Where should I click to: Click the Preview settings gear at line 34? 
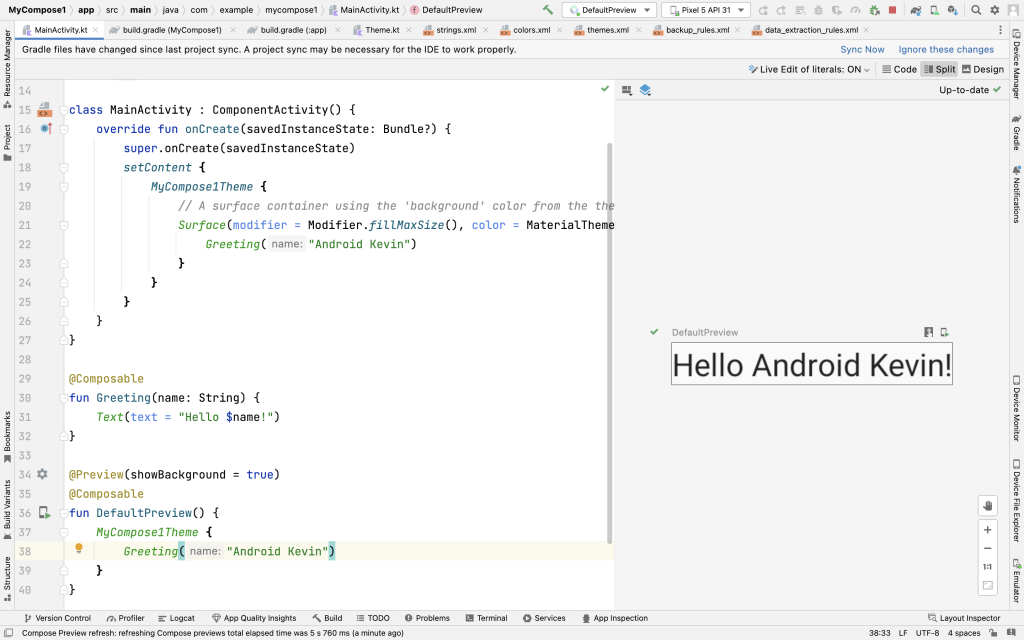pos(42,474)
